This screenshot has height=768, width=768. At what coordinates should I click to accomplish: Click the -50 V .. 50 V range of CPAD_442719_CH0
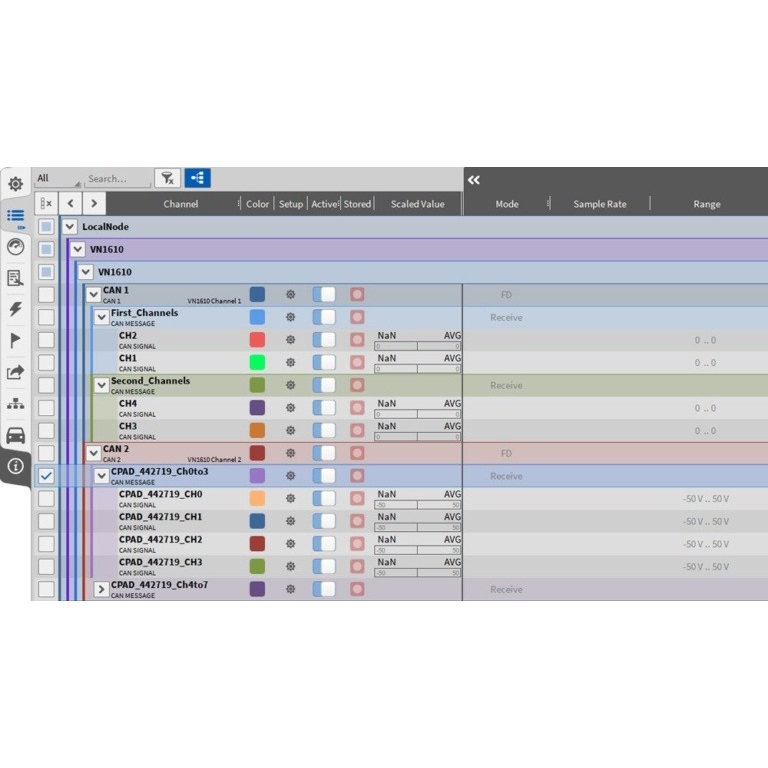(x=706, y=499)
